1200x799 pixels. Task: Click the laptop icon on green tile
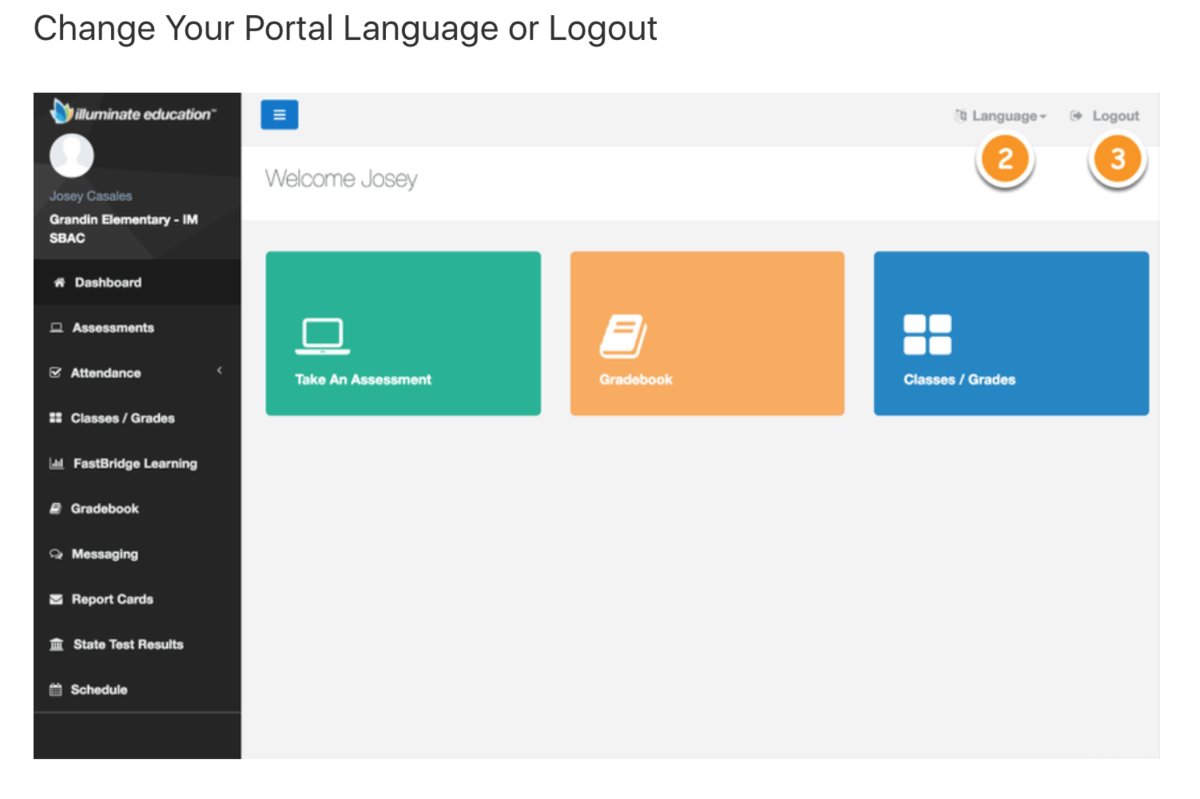(322, 336)
